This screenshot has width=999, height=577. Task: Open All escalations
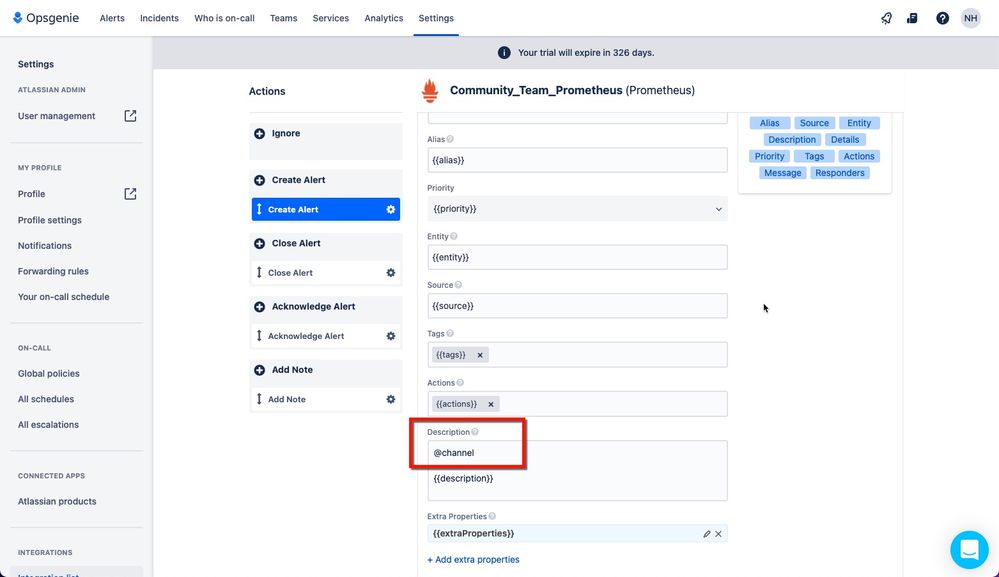pos(48,425)
